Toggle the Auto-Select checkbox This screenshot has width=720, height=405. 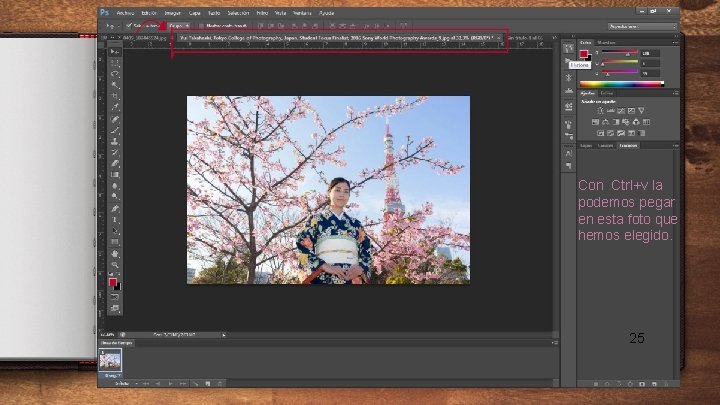point(129,26)
